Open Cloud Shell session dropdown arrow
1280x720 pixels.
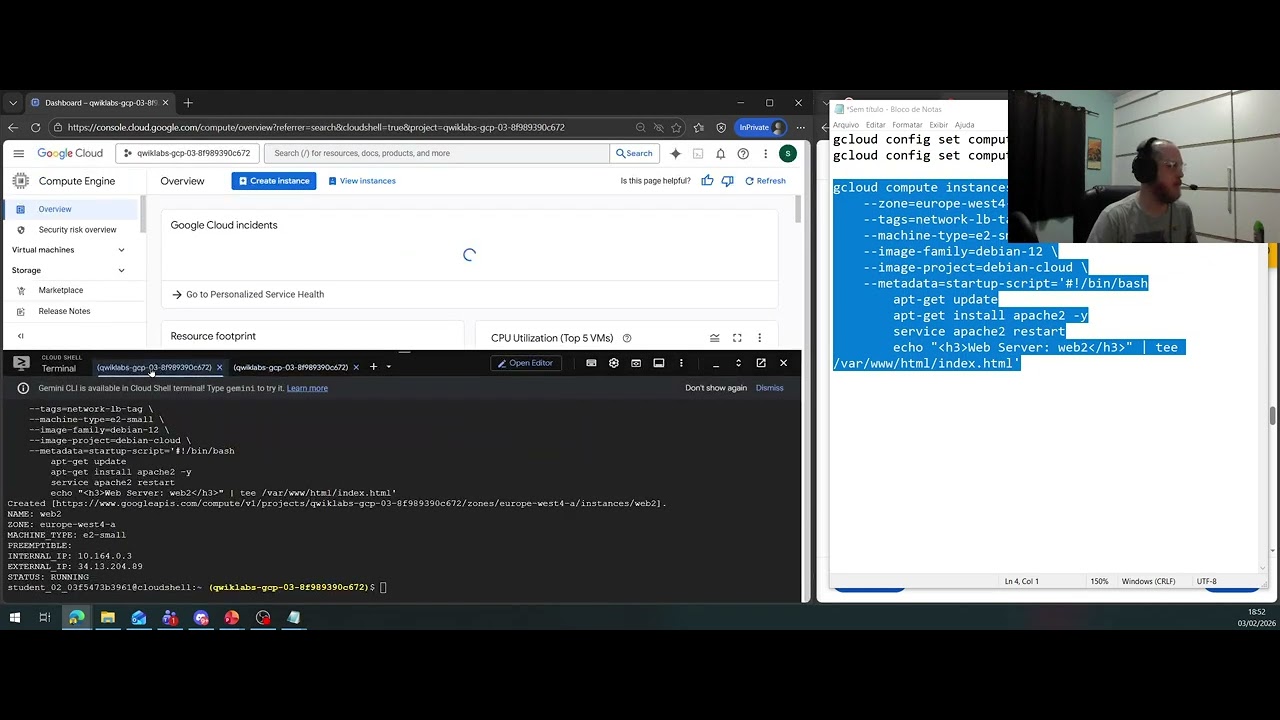389,367
